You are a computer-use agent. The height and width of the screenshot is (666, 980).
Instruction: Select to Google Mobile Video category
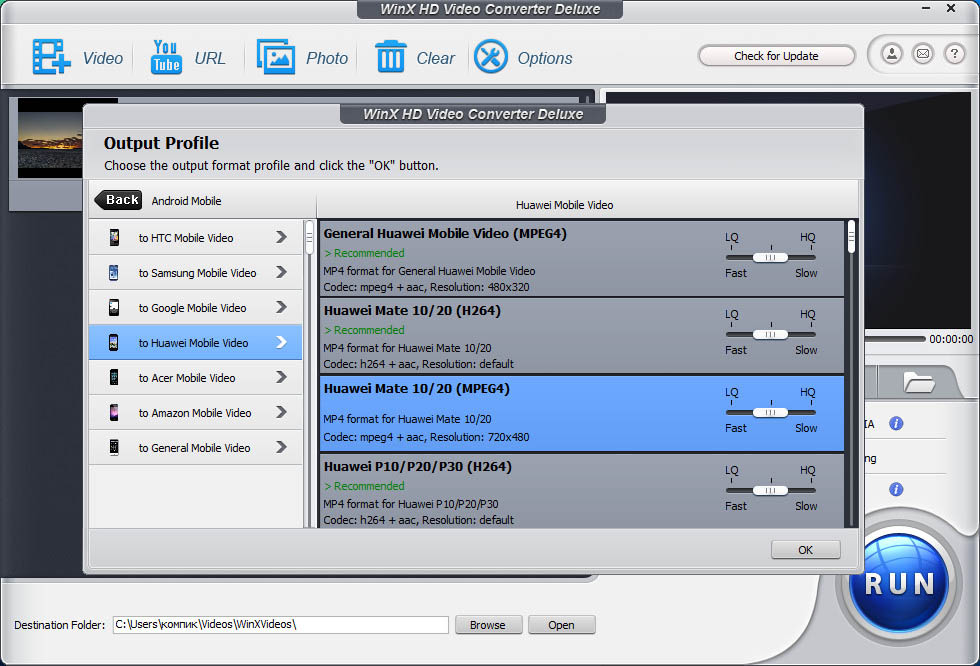pyautogui.click(x=196, y=307)
